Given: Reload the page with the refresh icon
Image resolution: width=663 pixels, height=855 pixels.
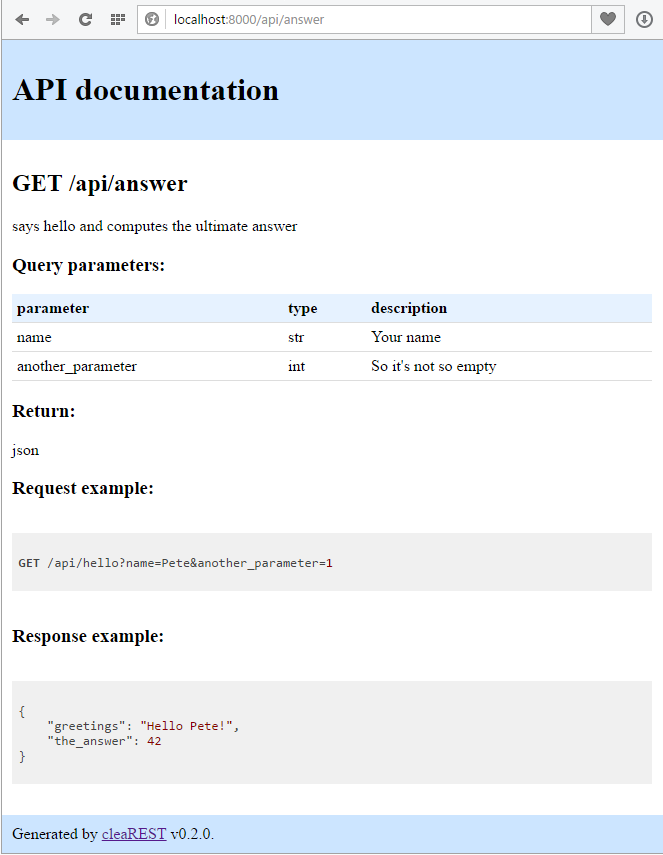Looking at the screenshot, I should pyautogui.click(x=85, y=19).
